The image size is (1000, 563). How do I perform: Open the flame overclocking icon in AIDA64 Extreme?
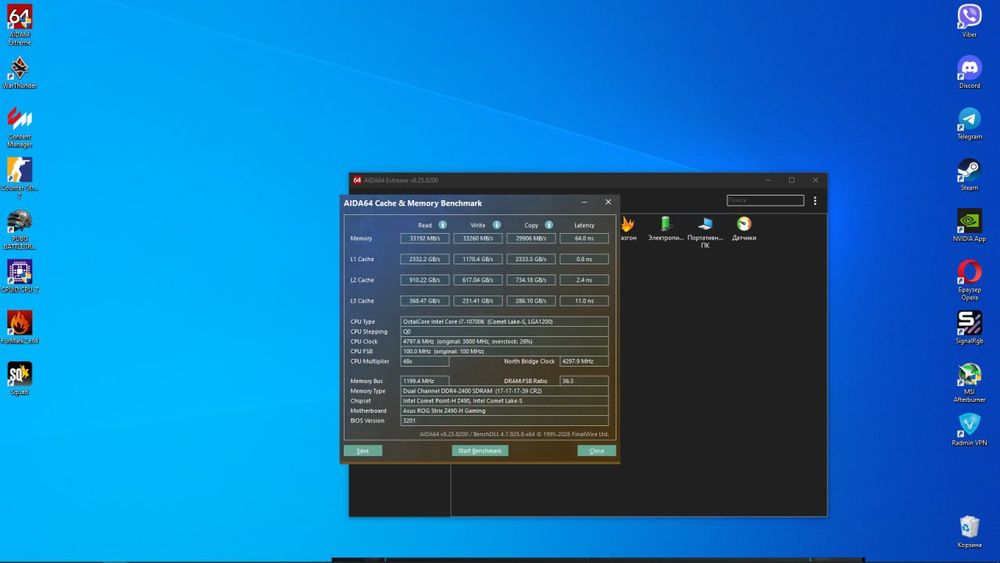[628, 228]
